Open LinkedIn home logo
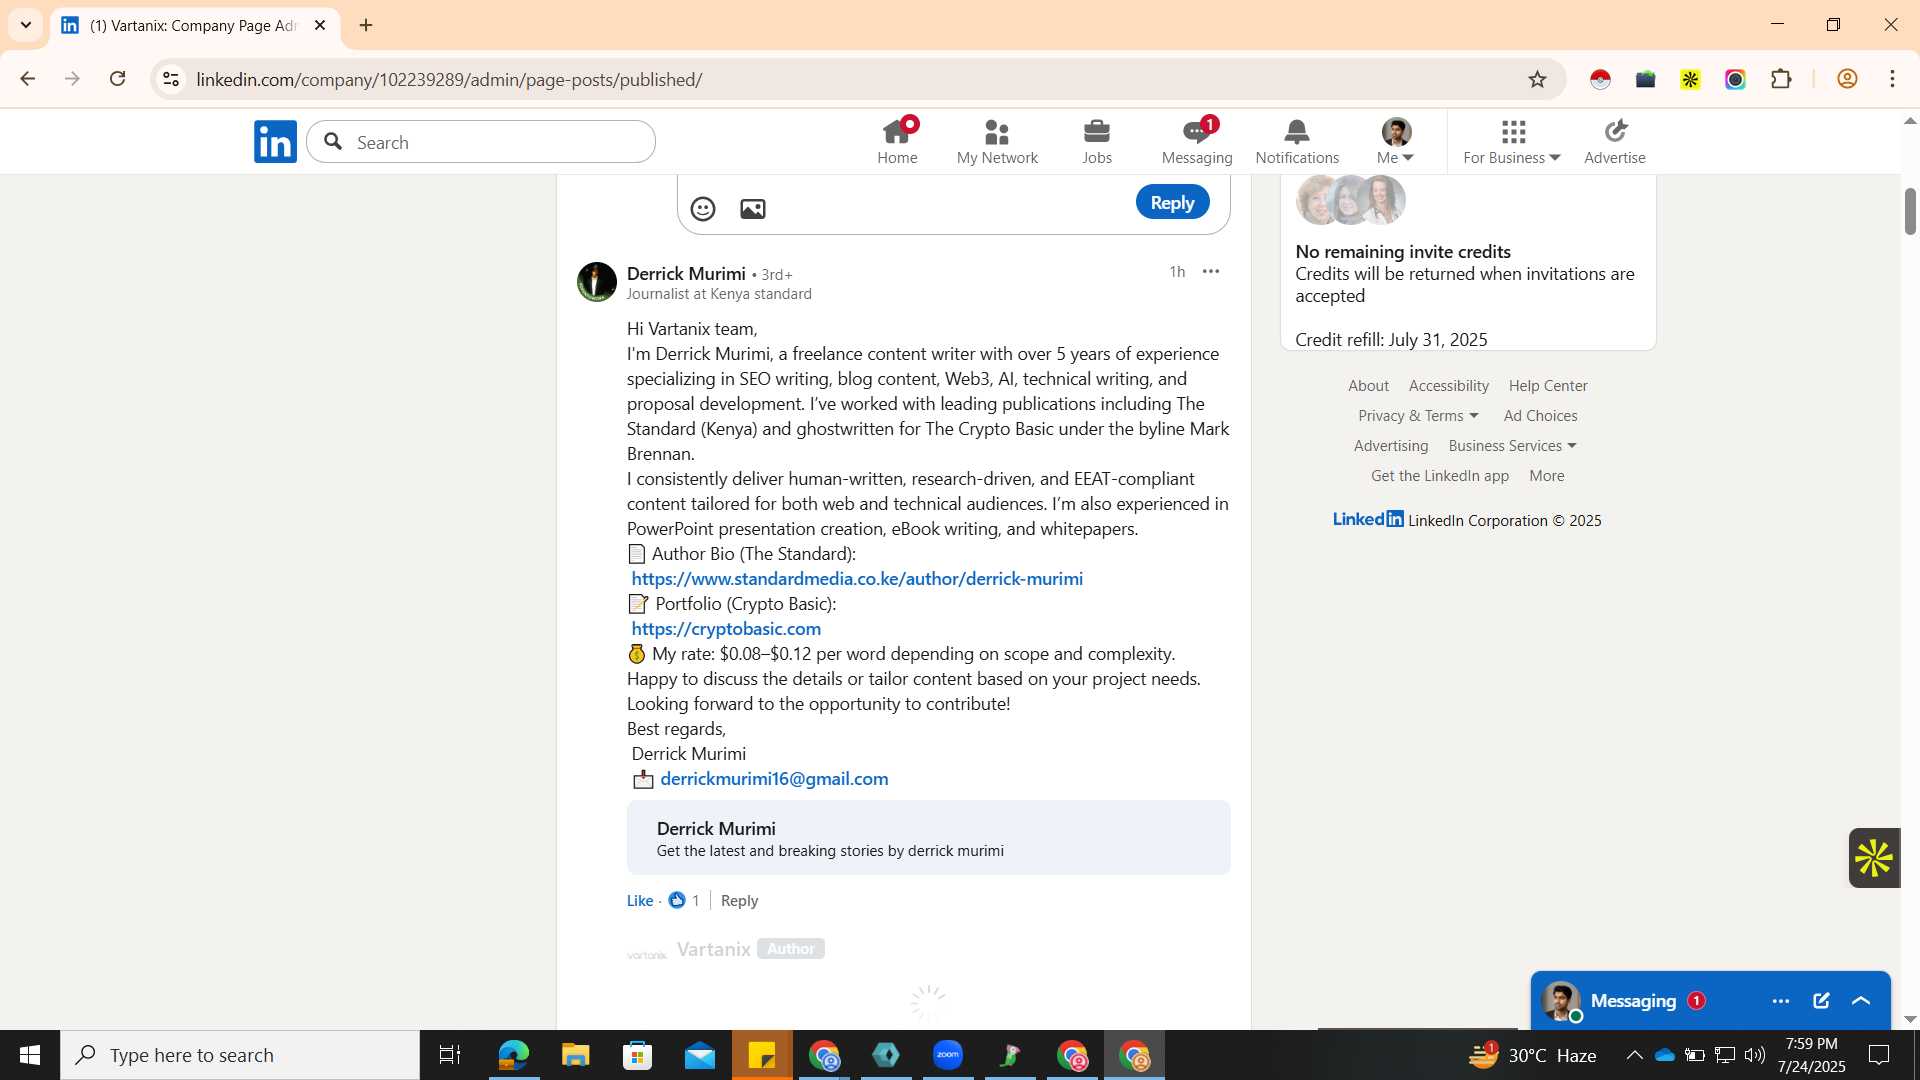1920x1080 pixels. 275,142
